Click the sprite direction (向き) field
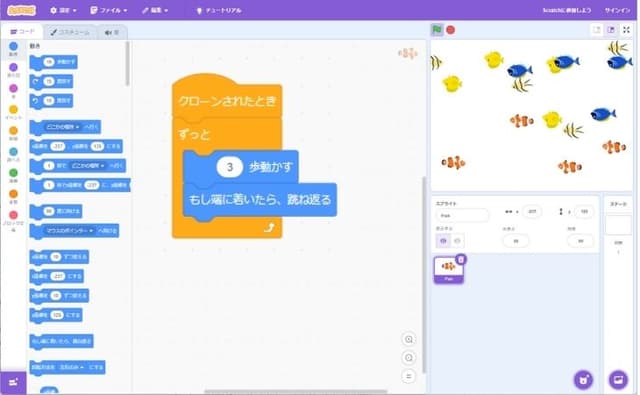The height and width of the screenshot is (395, 640). coord(580,241)
